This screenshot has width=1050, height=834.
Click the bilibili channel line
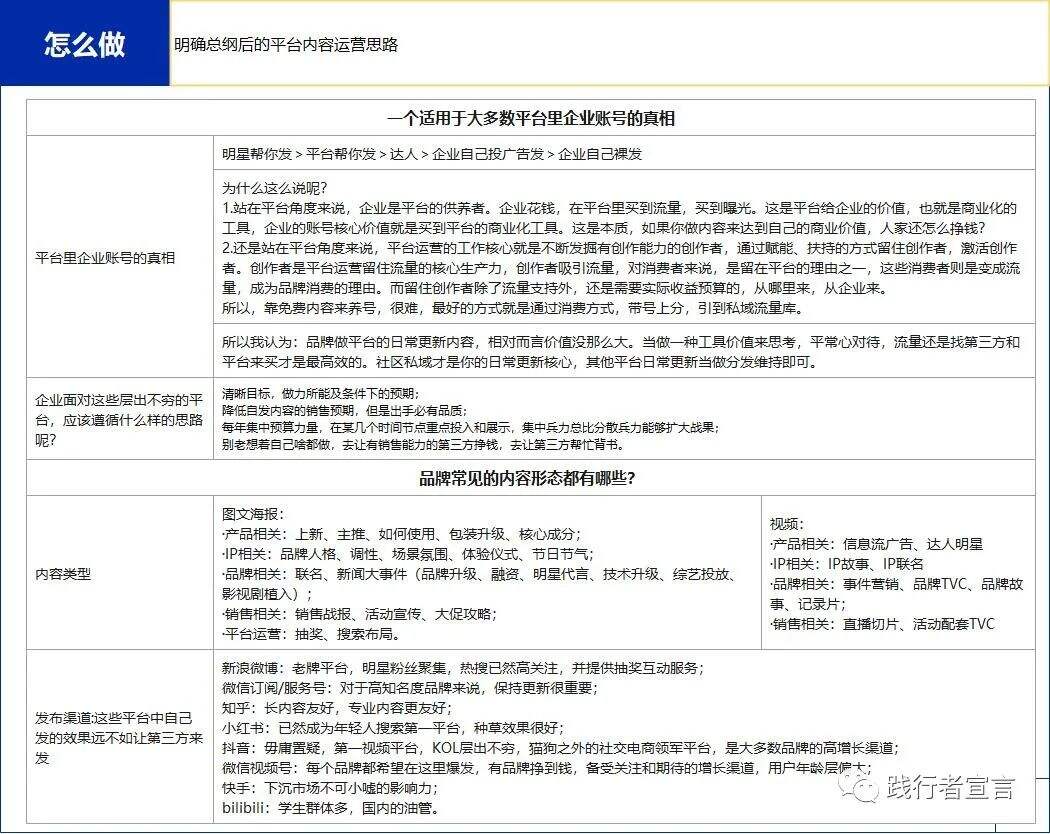click(x=331, y=809)
